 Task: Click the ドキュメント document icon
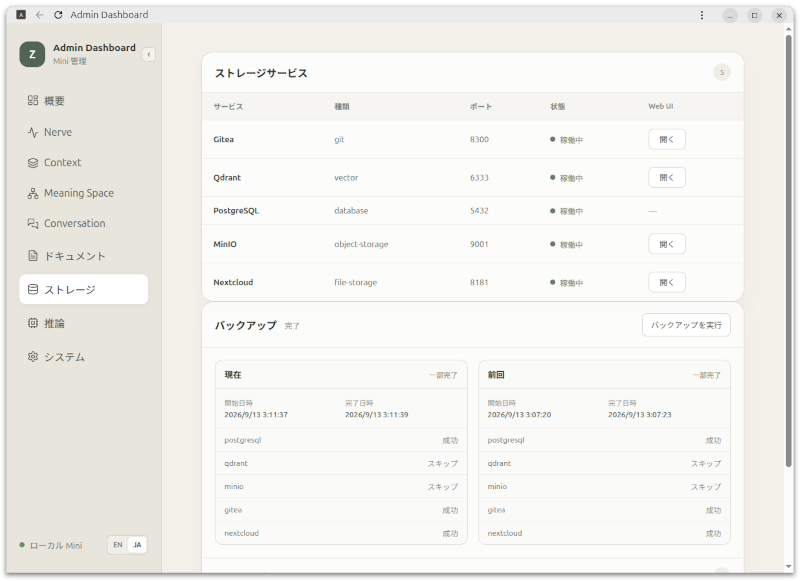pyautogui.click(x=33, y=256)
